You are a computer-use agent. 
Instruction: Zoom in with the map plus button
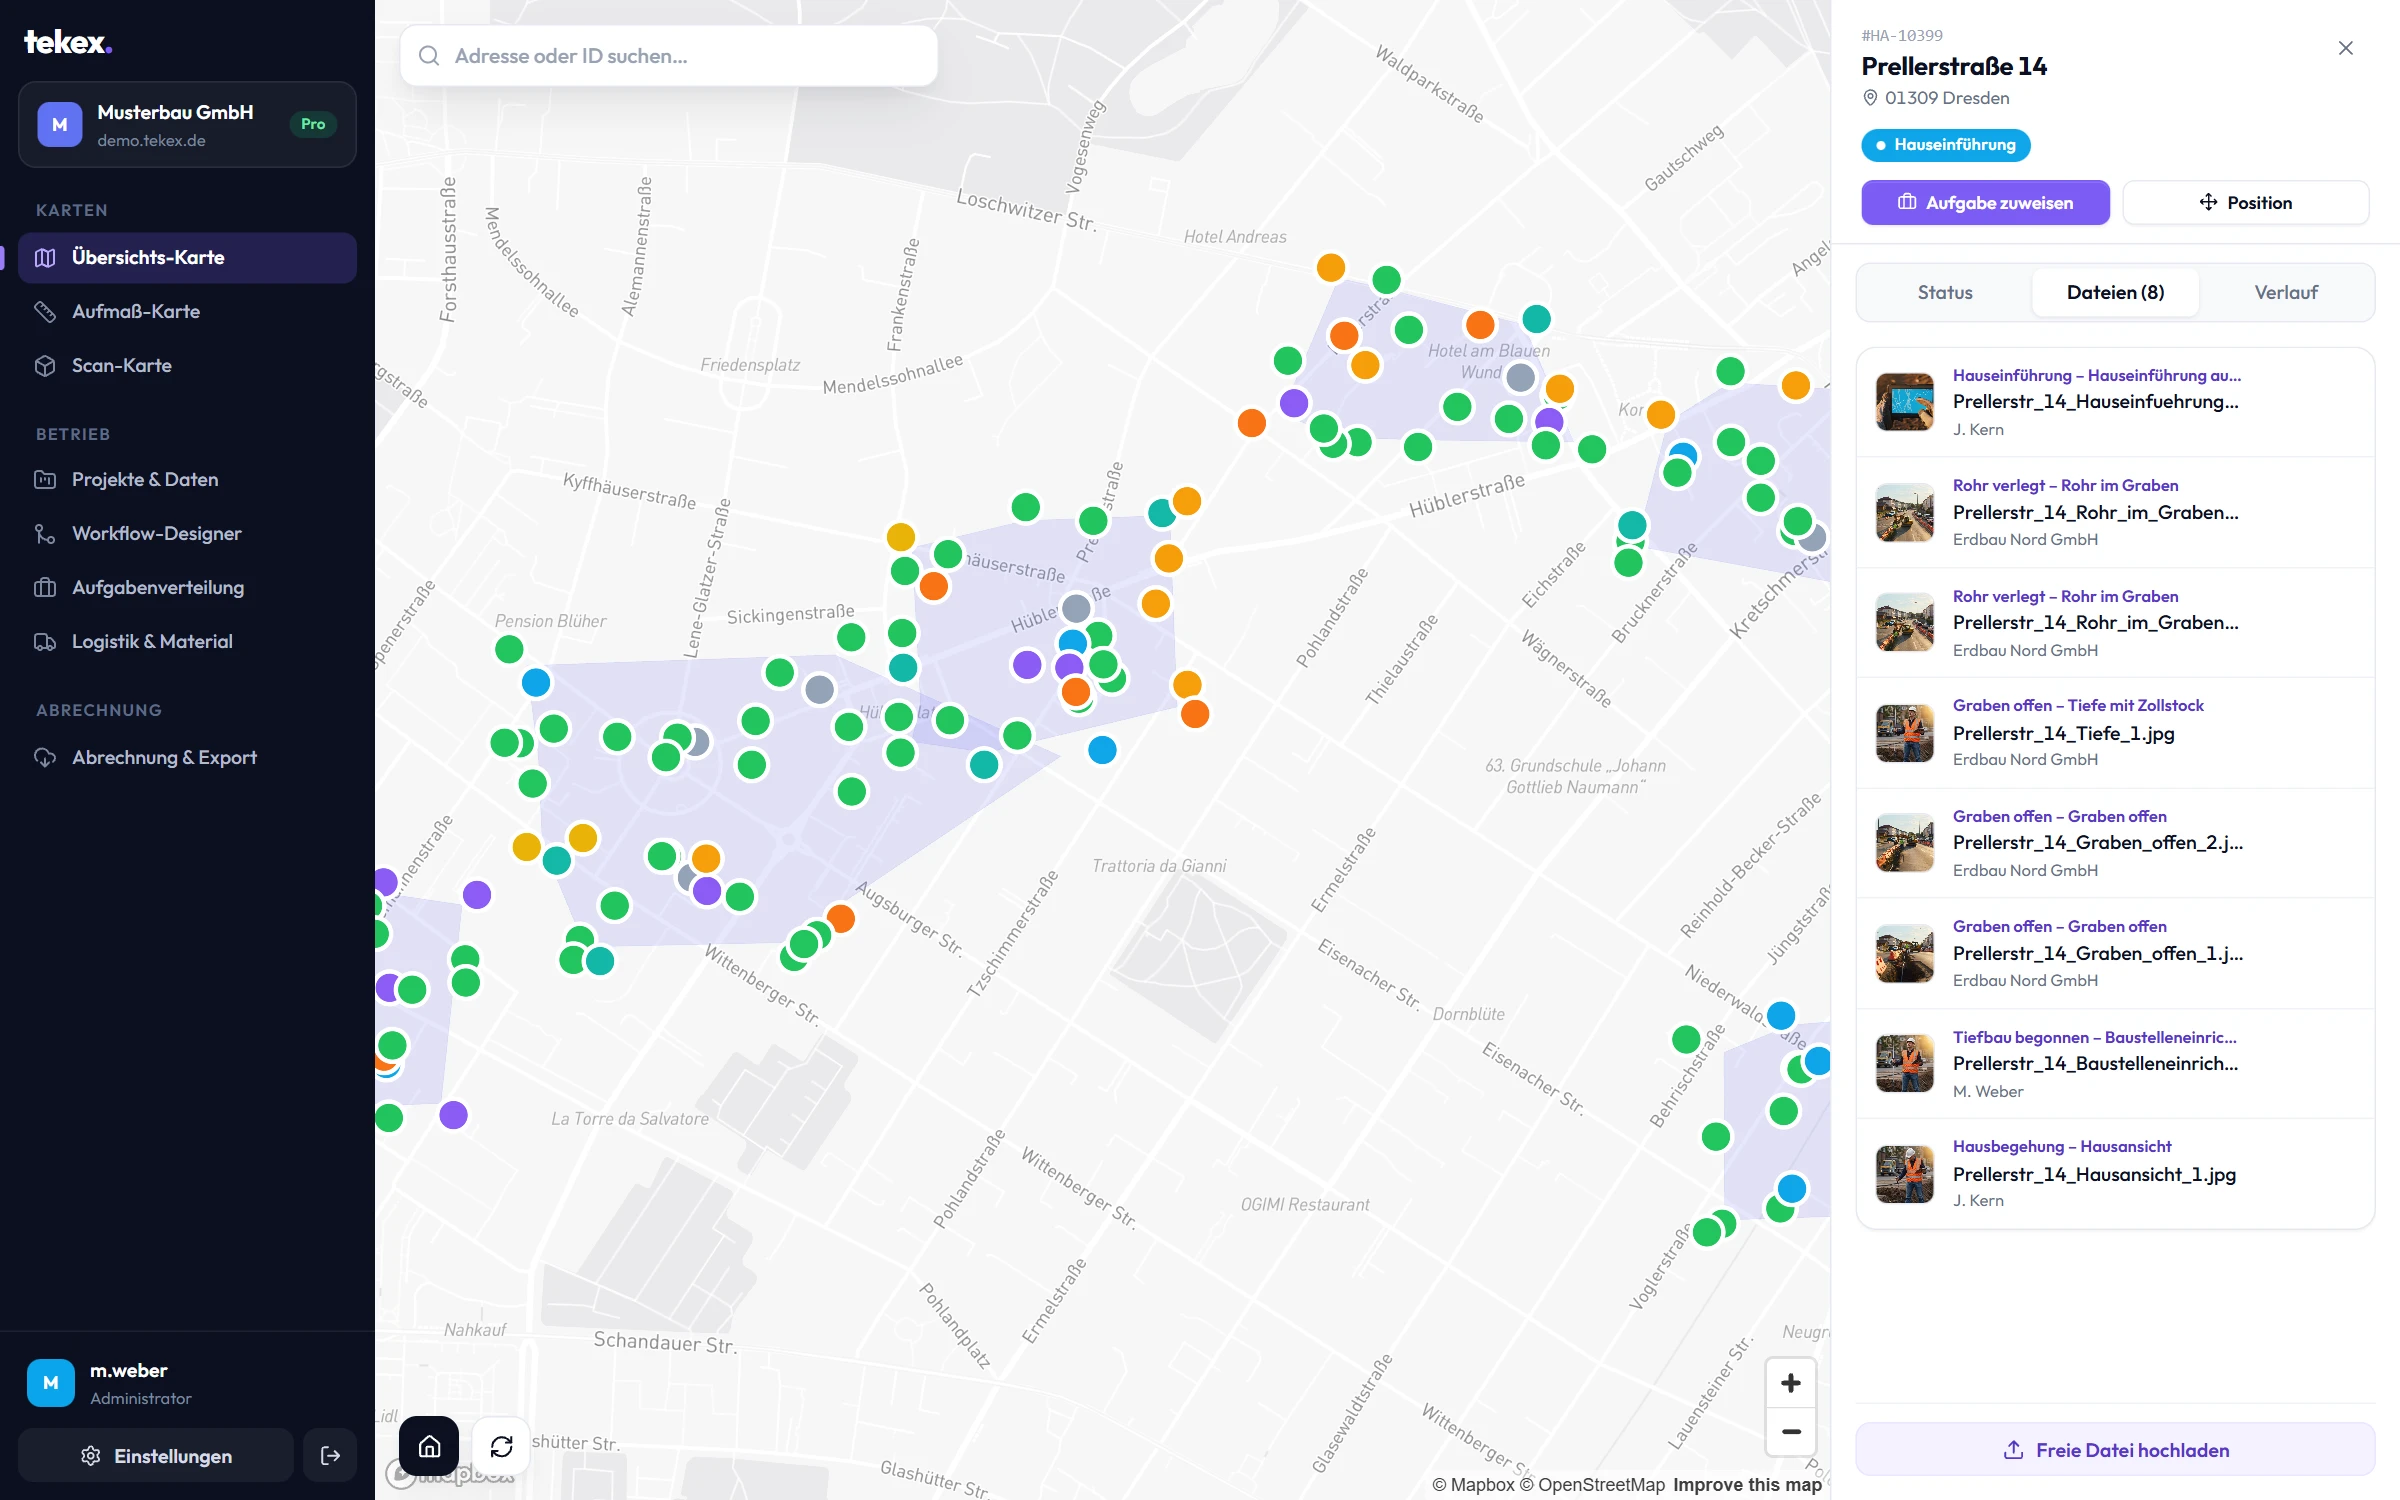[x=1790, y=1383]
